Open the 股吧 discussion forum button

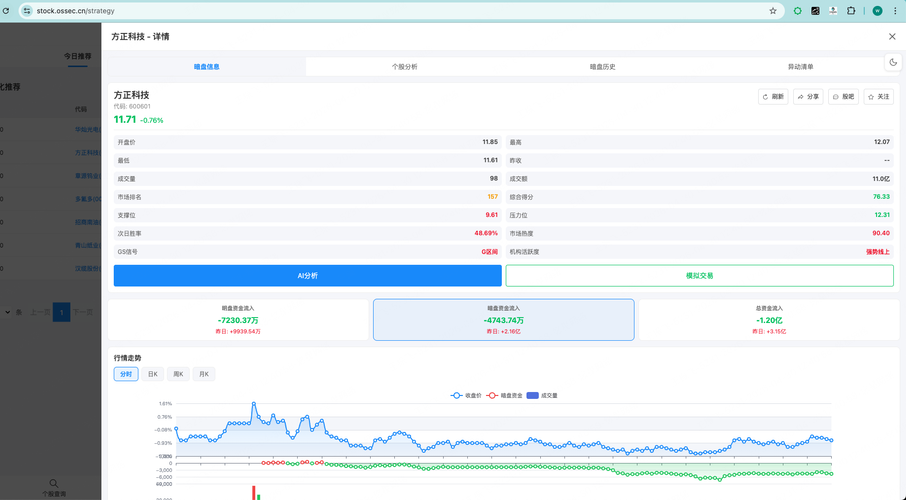(843, 97)
